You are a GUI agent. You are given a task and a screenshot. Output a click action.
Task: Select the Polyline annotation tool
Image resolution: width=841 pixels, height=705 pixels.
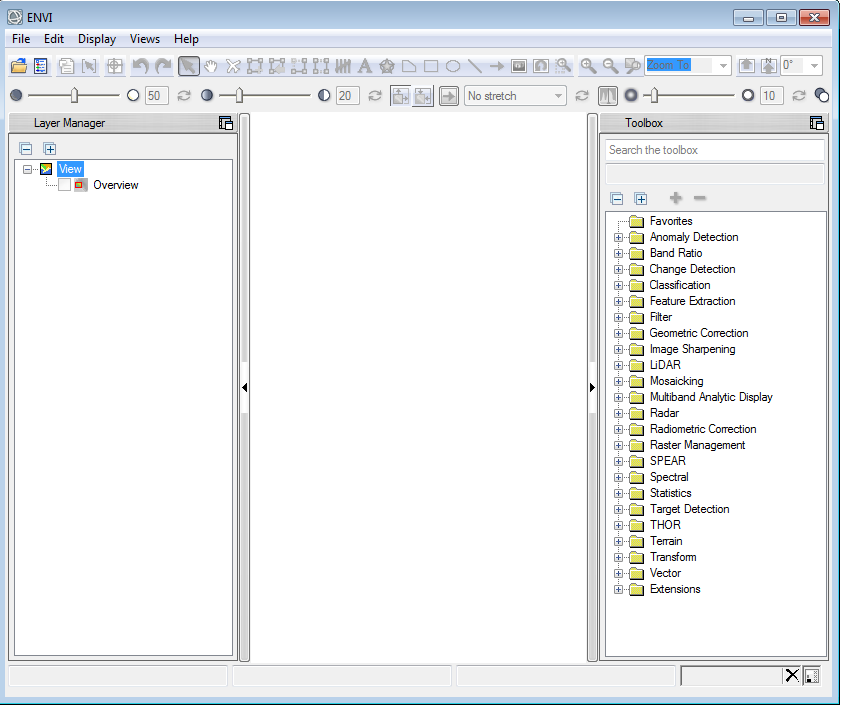475,66
